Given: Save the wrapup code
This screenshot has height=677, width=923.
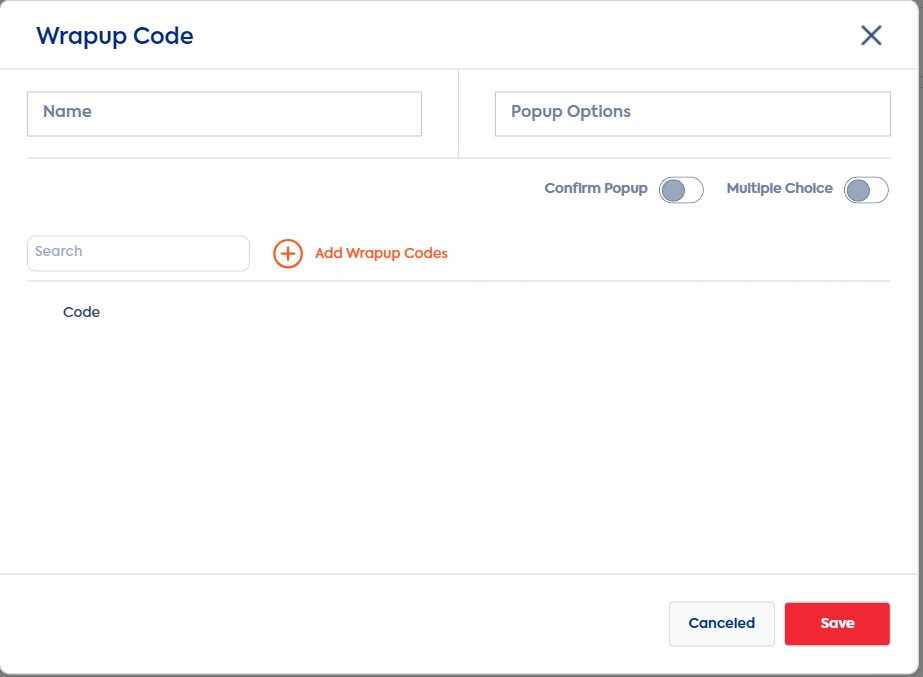Looking at the screenshot, I should [837, 623].
